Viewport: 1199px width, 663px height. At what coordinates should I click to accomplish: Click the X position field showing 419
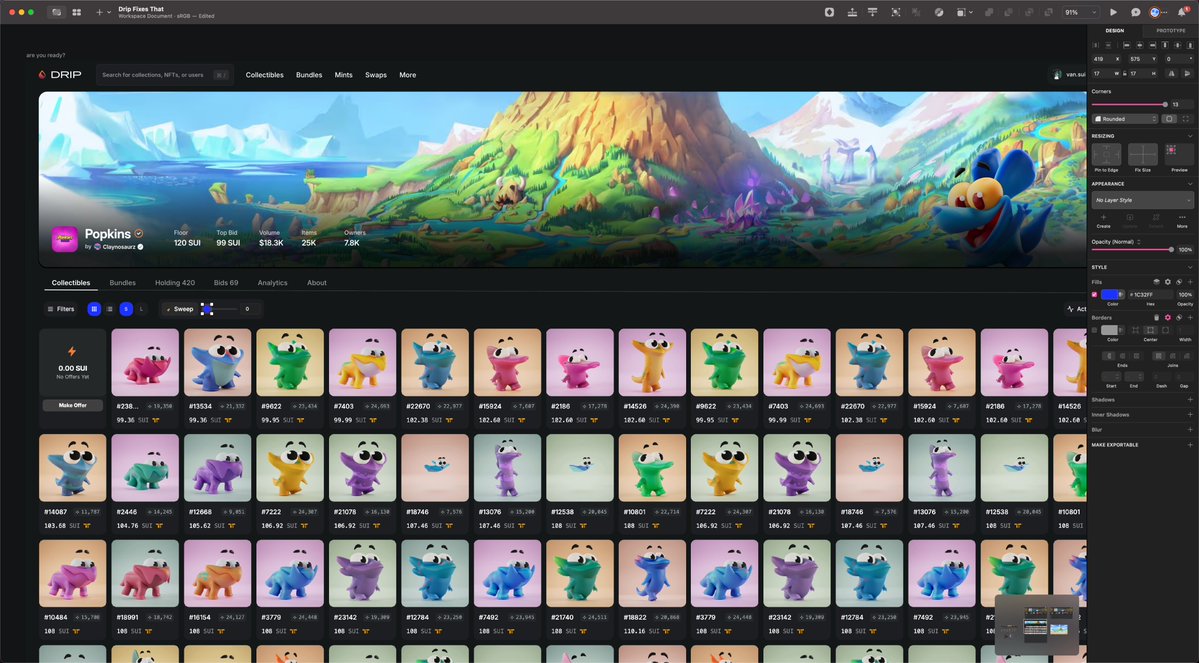[x=1106, y=59]
